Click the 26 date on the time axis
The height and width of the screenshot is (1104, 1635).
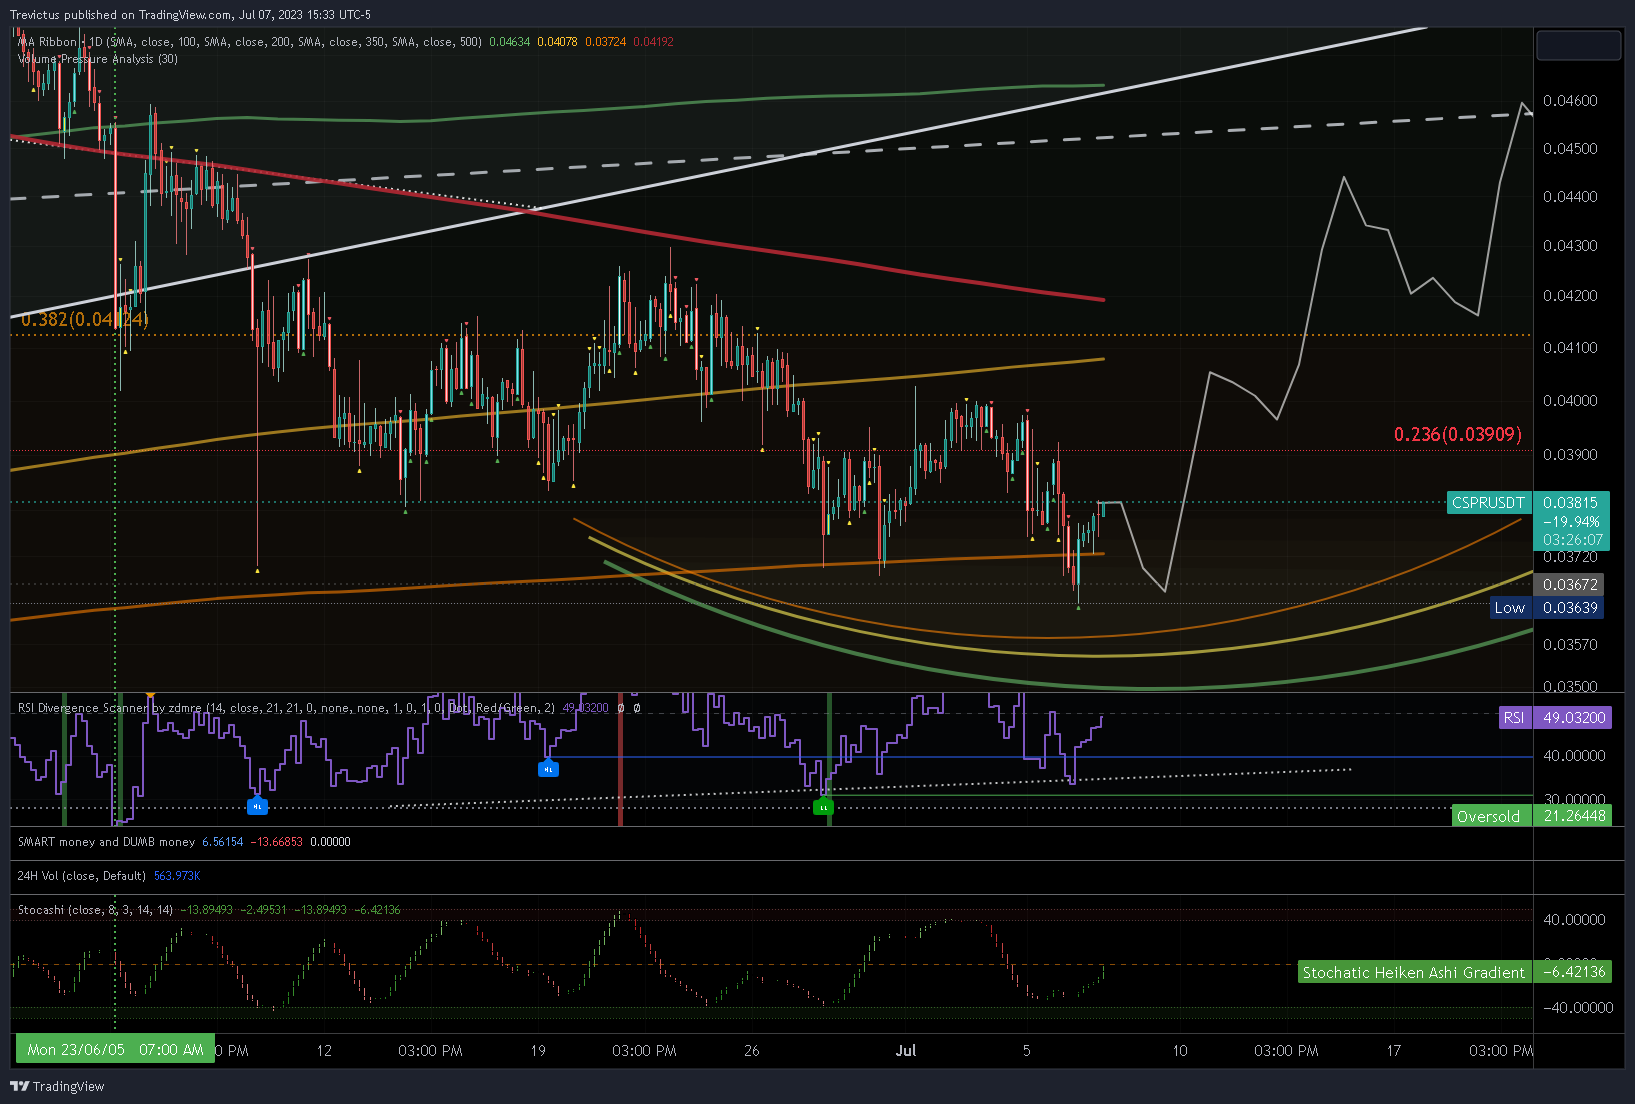752,1050
